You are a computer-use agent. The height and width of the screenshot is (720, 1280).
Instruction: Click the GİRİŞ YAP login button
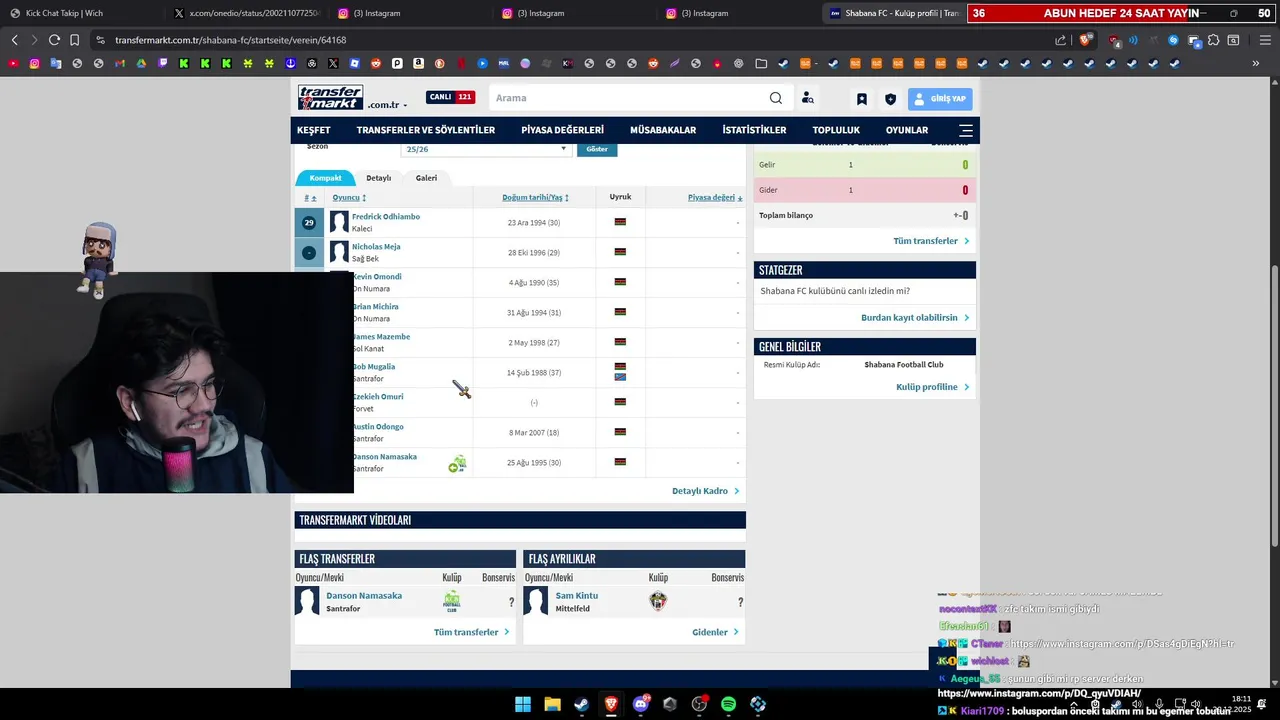[x=940, y=99]
